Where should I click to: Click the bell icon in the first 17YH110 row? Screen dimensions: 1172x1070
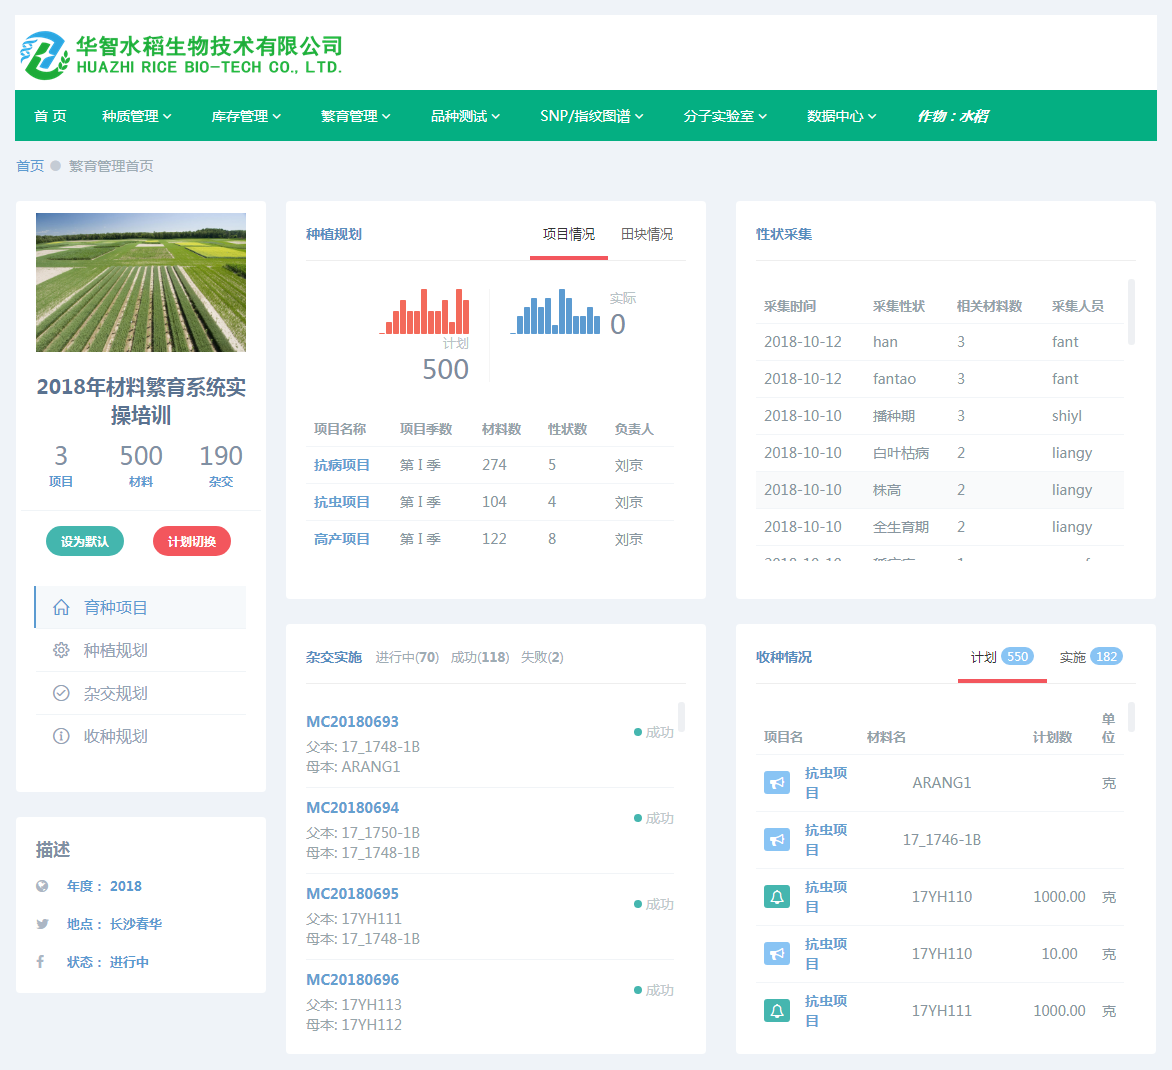coord(777,897)
